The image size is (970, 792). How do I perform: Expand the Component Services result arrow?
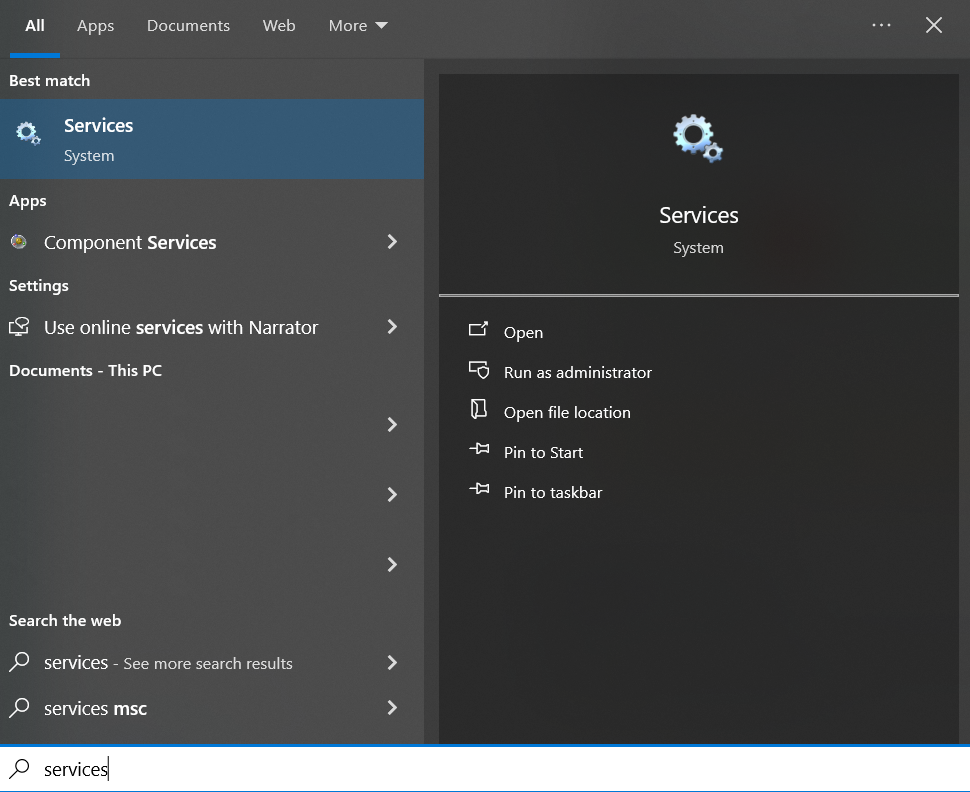coord(392,242)
